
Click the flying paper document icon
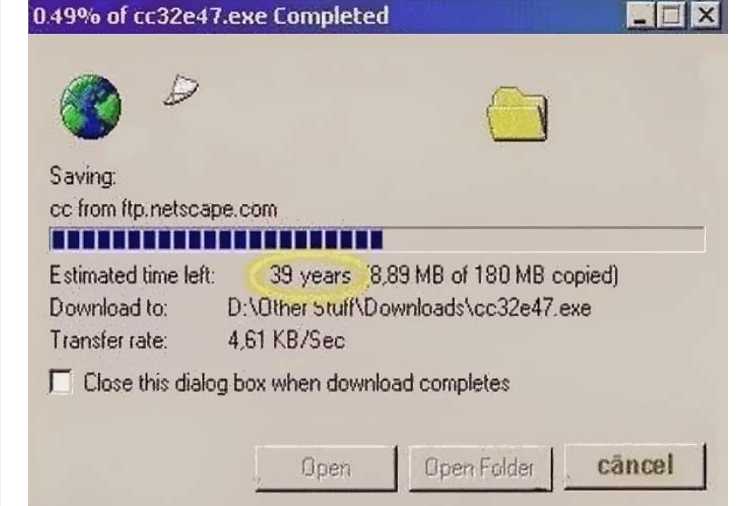coord(181,90)
